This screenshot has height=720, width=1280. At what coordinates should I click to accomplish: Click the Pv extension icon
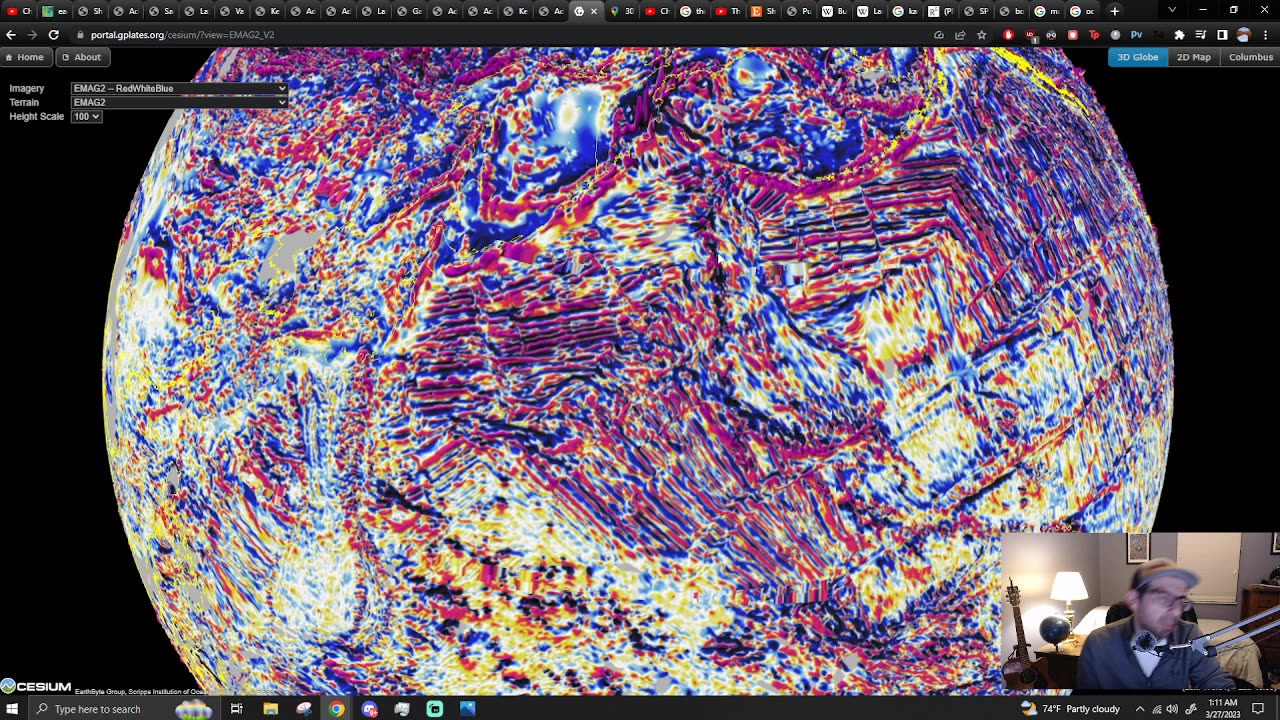click(1137, 35)
